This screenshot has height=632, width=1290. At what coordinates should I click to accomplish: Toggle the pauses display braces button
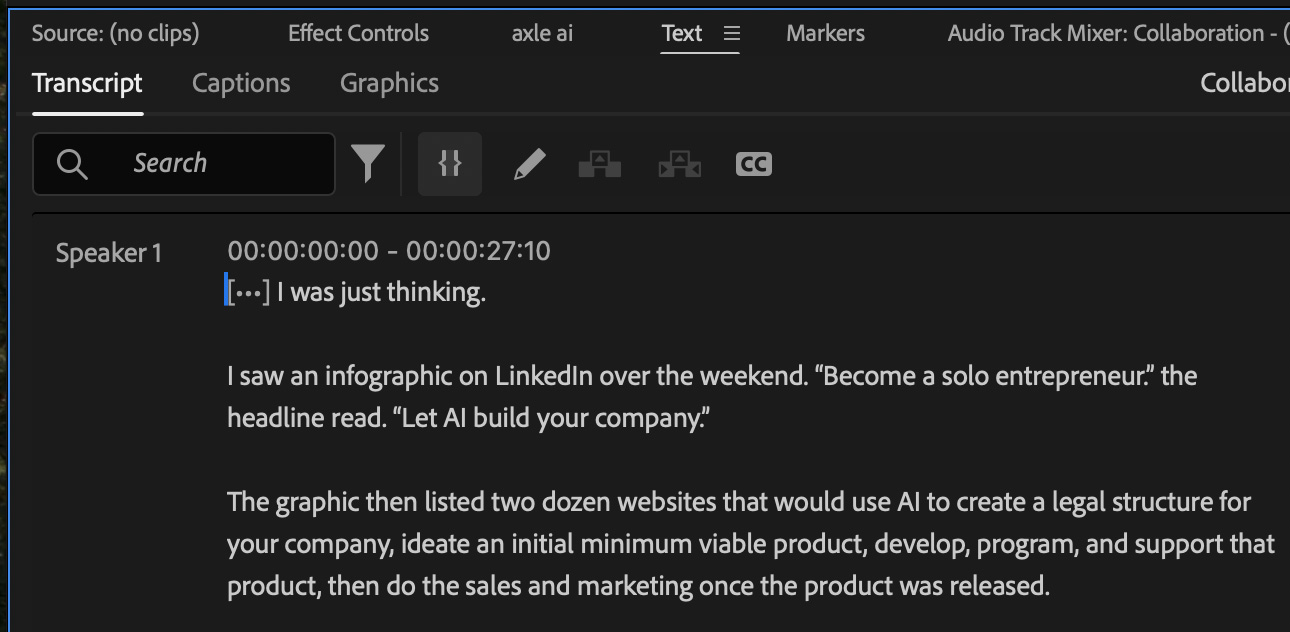(x=450, y=164)
